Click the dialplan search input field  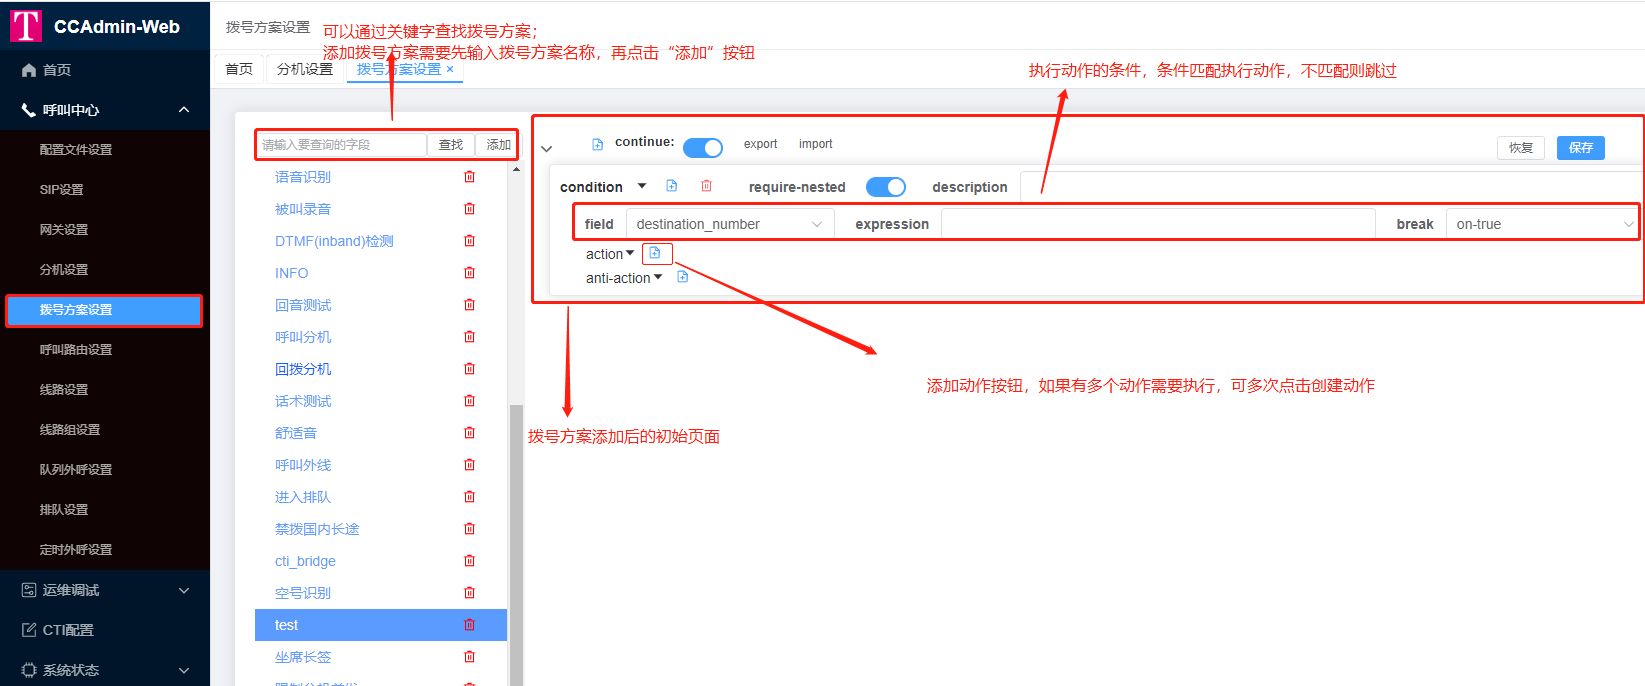(x=341, y=145)
